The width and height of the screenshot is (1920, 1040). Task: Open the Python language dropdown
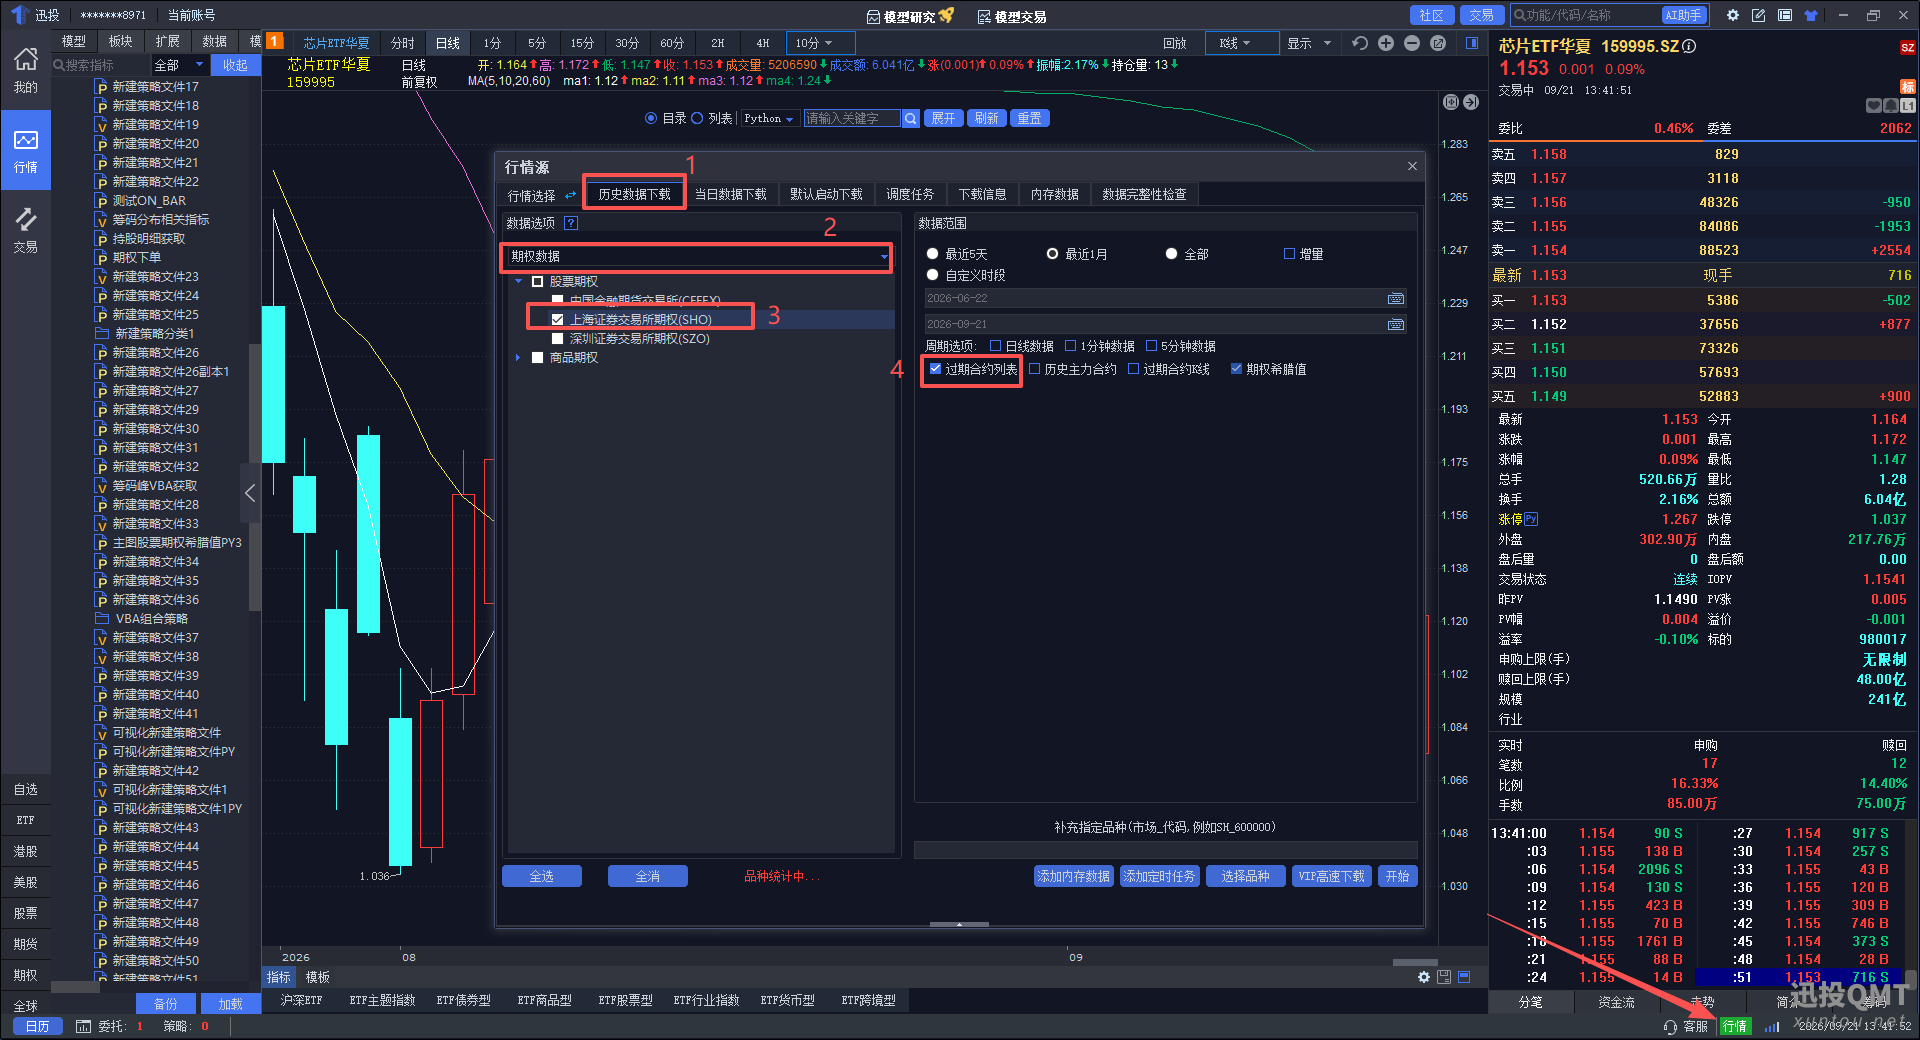tap(769, 118)
